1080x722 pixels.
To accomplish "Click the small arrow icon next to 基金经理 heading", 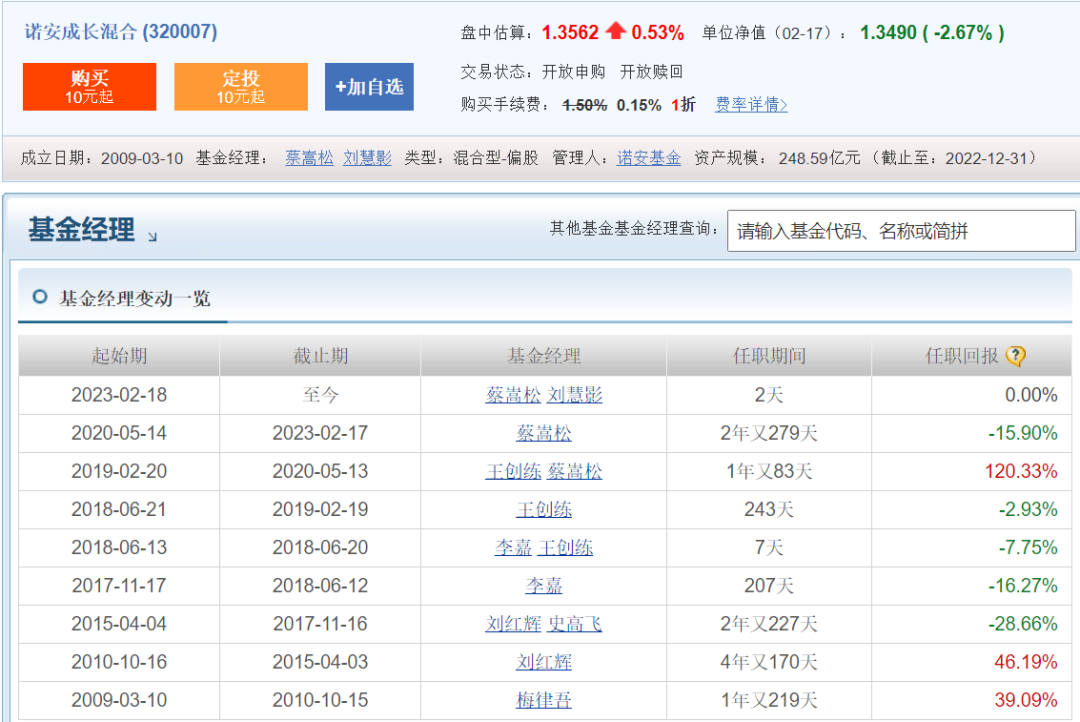I will (152, 237).
